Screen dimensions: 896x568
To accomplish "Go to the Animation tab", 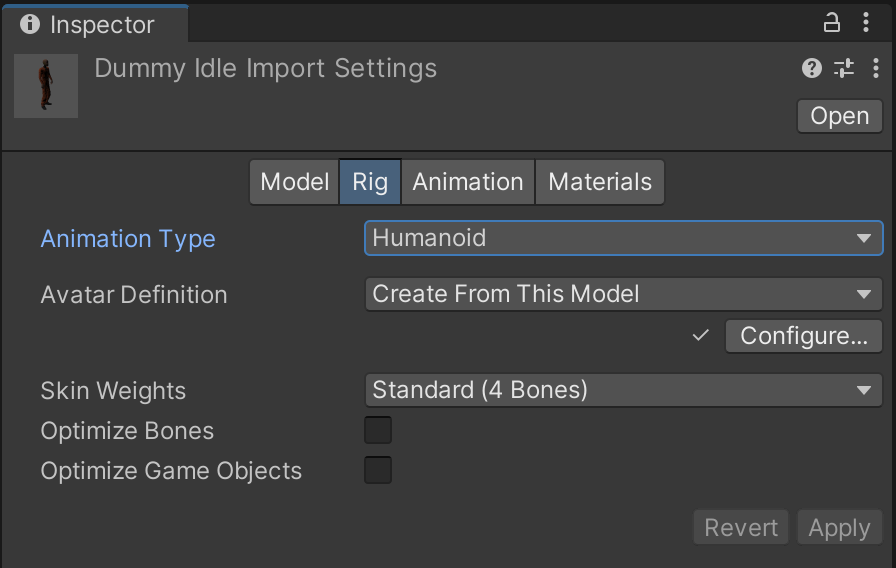I will (468, 182).
